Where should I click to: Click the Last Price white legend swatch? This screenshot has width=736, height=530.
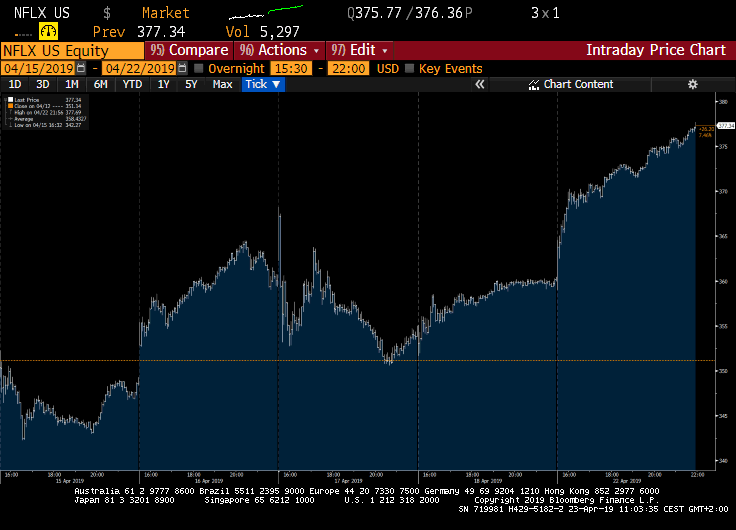coord(10,100)
